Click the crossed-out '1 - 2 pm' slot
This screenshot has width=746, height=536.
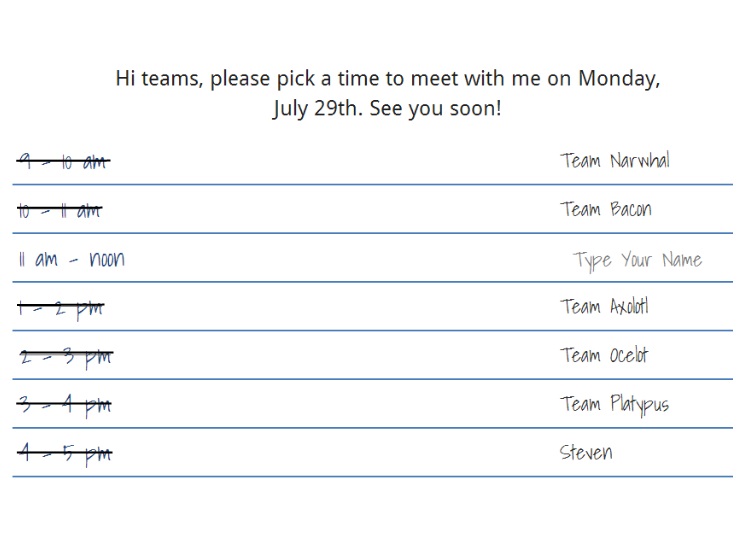coord(60,308)
